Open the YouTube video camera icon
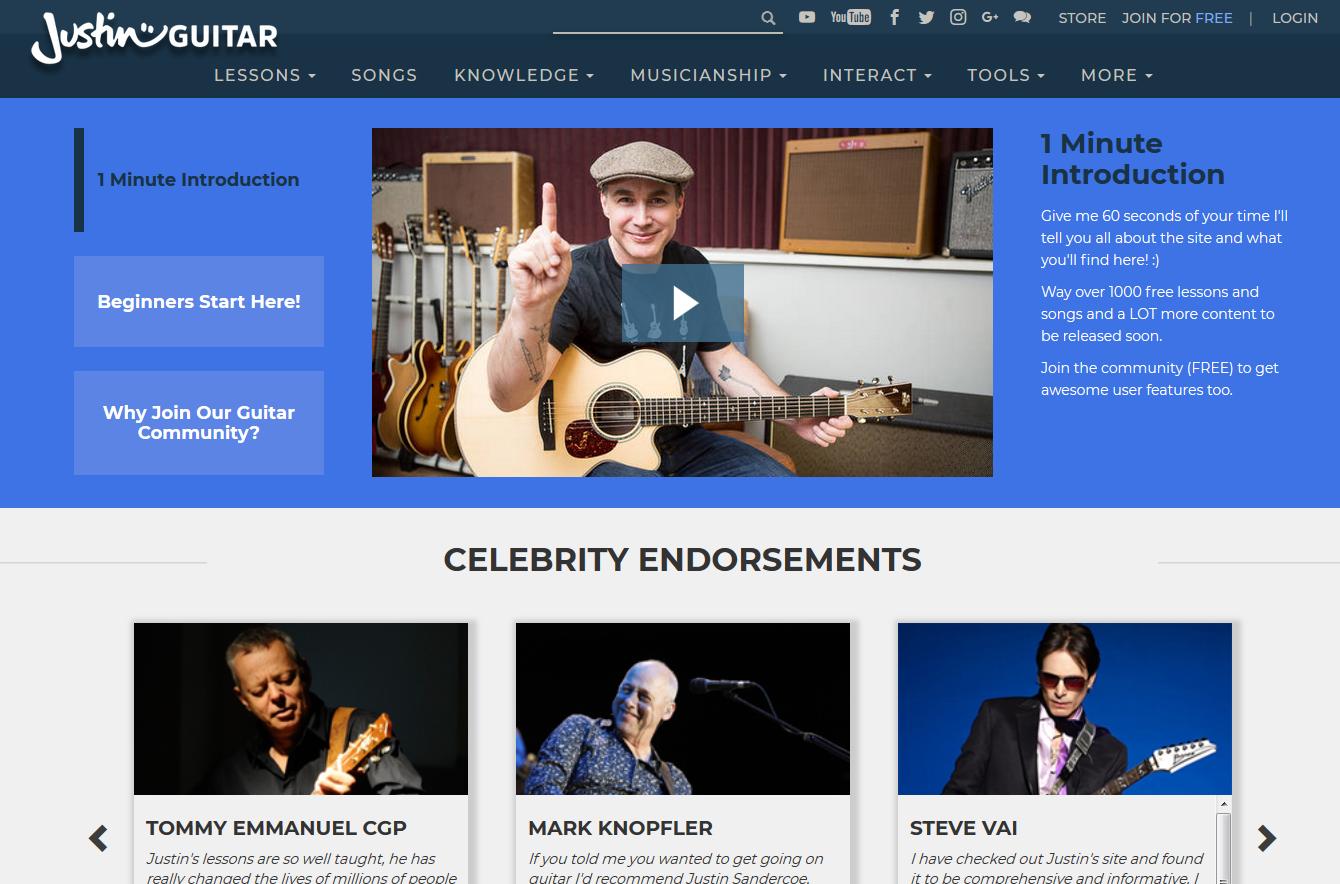 [x=807, y=17]
